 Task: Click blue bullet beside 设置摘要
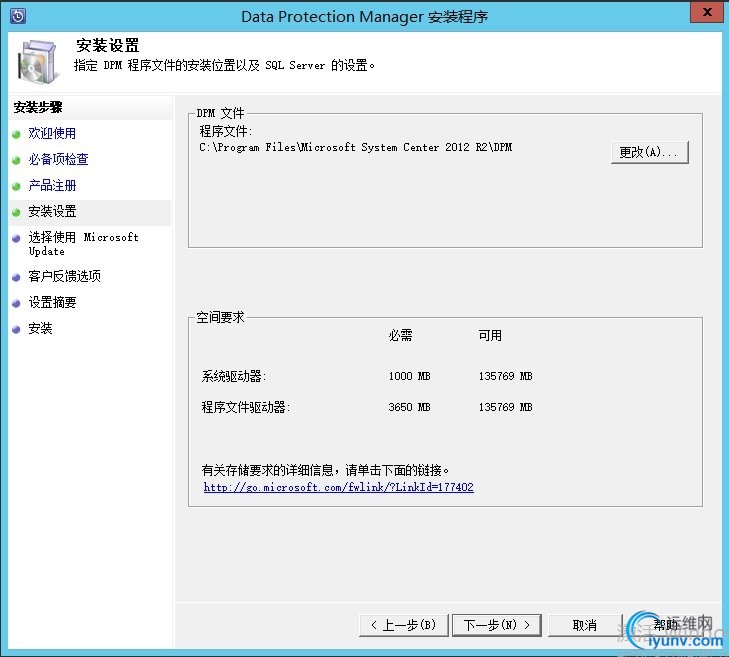(16, 304)
